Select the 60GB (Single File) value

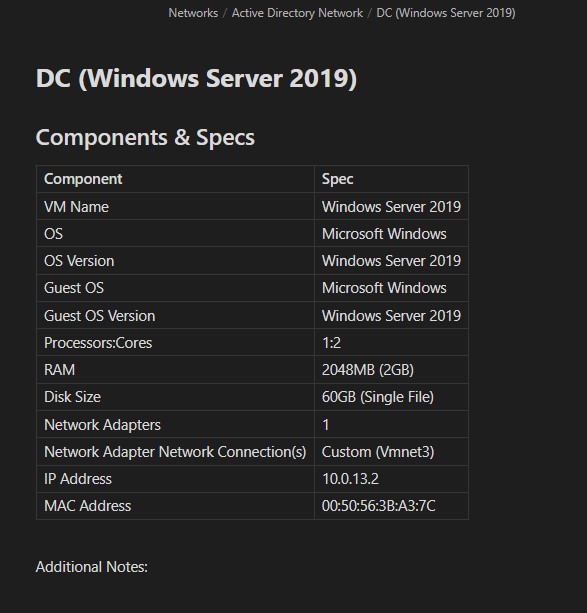point(378,397)
